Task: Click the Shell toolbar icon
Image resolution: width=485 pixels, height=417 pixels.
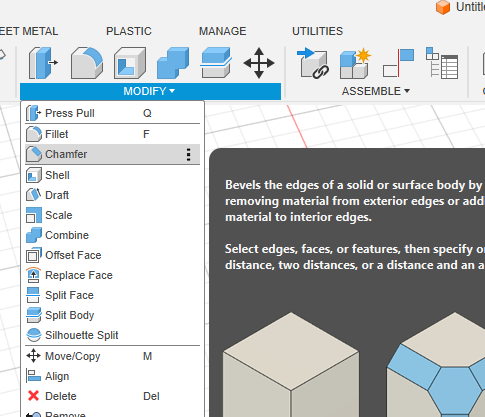Action: coord(130,63)
